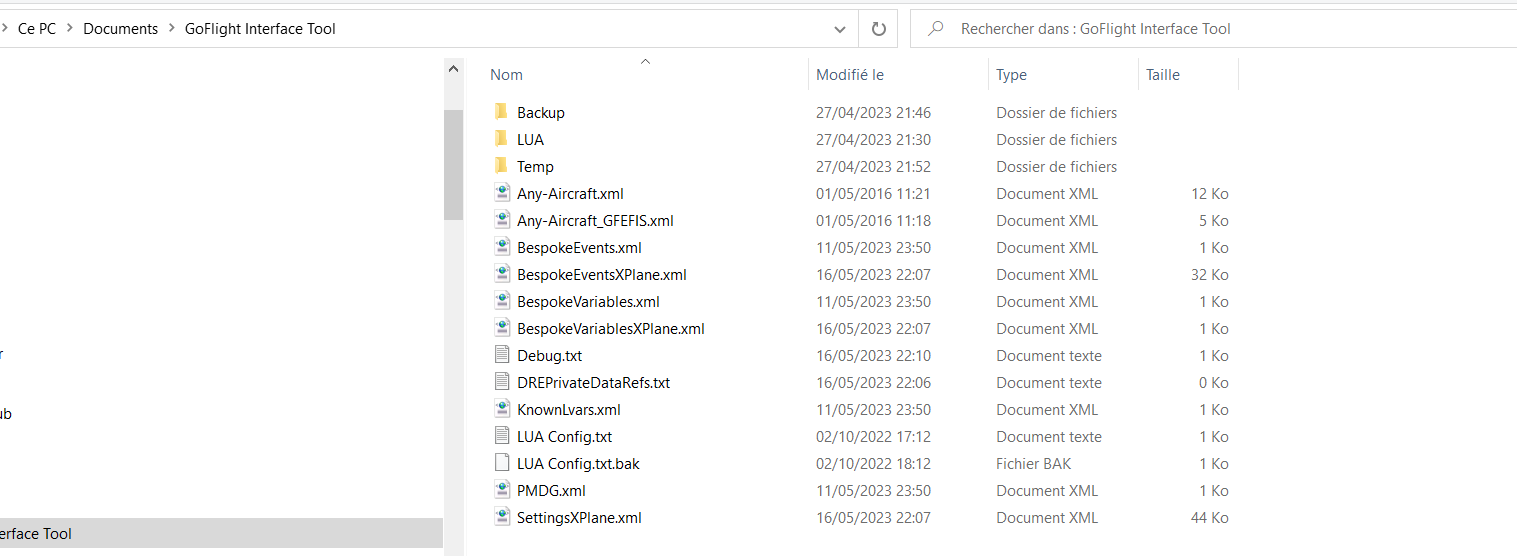The image size is (1517, 556).
Task: Select the LUA folder icon
Action: [x=502, y=139]
